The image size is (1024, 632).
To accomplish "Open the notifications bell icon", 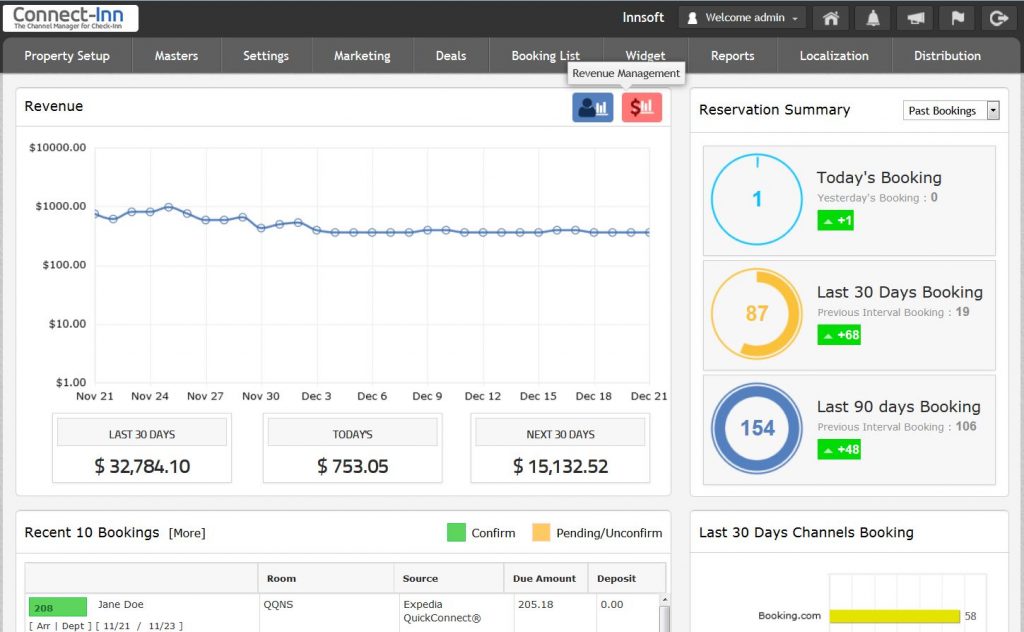I will [x=873, y=18].
